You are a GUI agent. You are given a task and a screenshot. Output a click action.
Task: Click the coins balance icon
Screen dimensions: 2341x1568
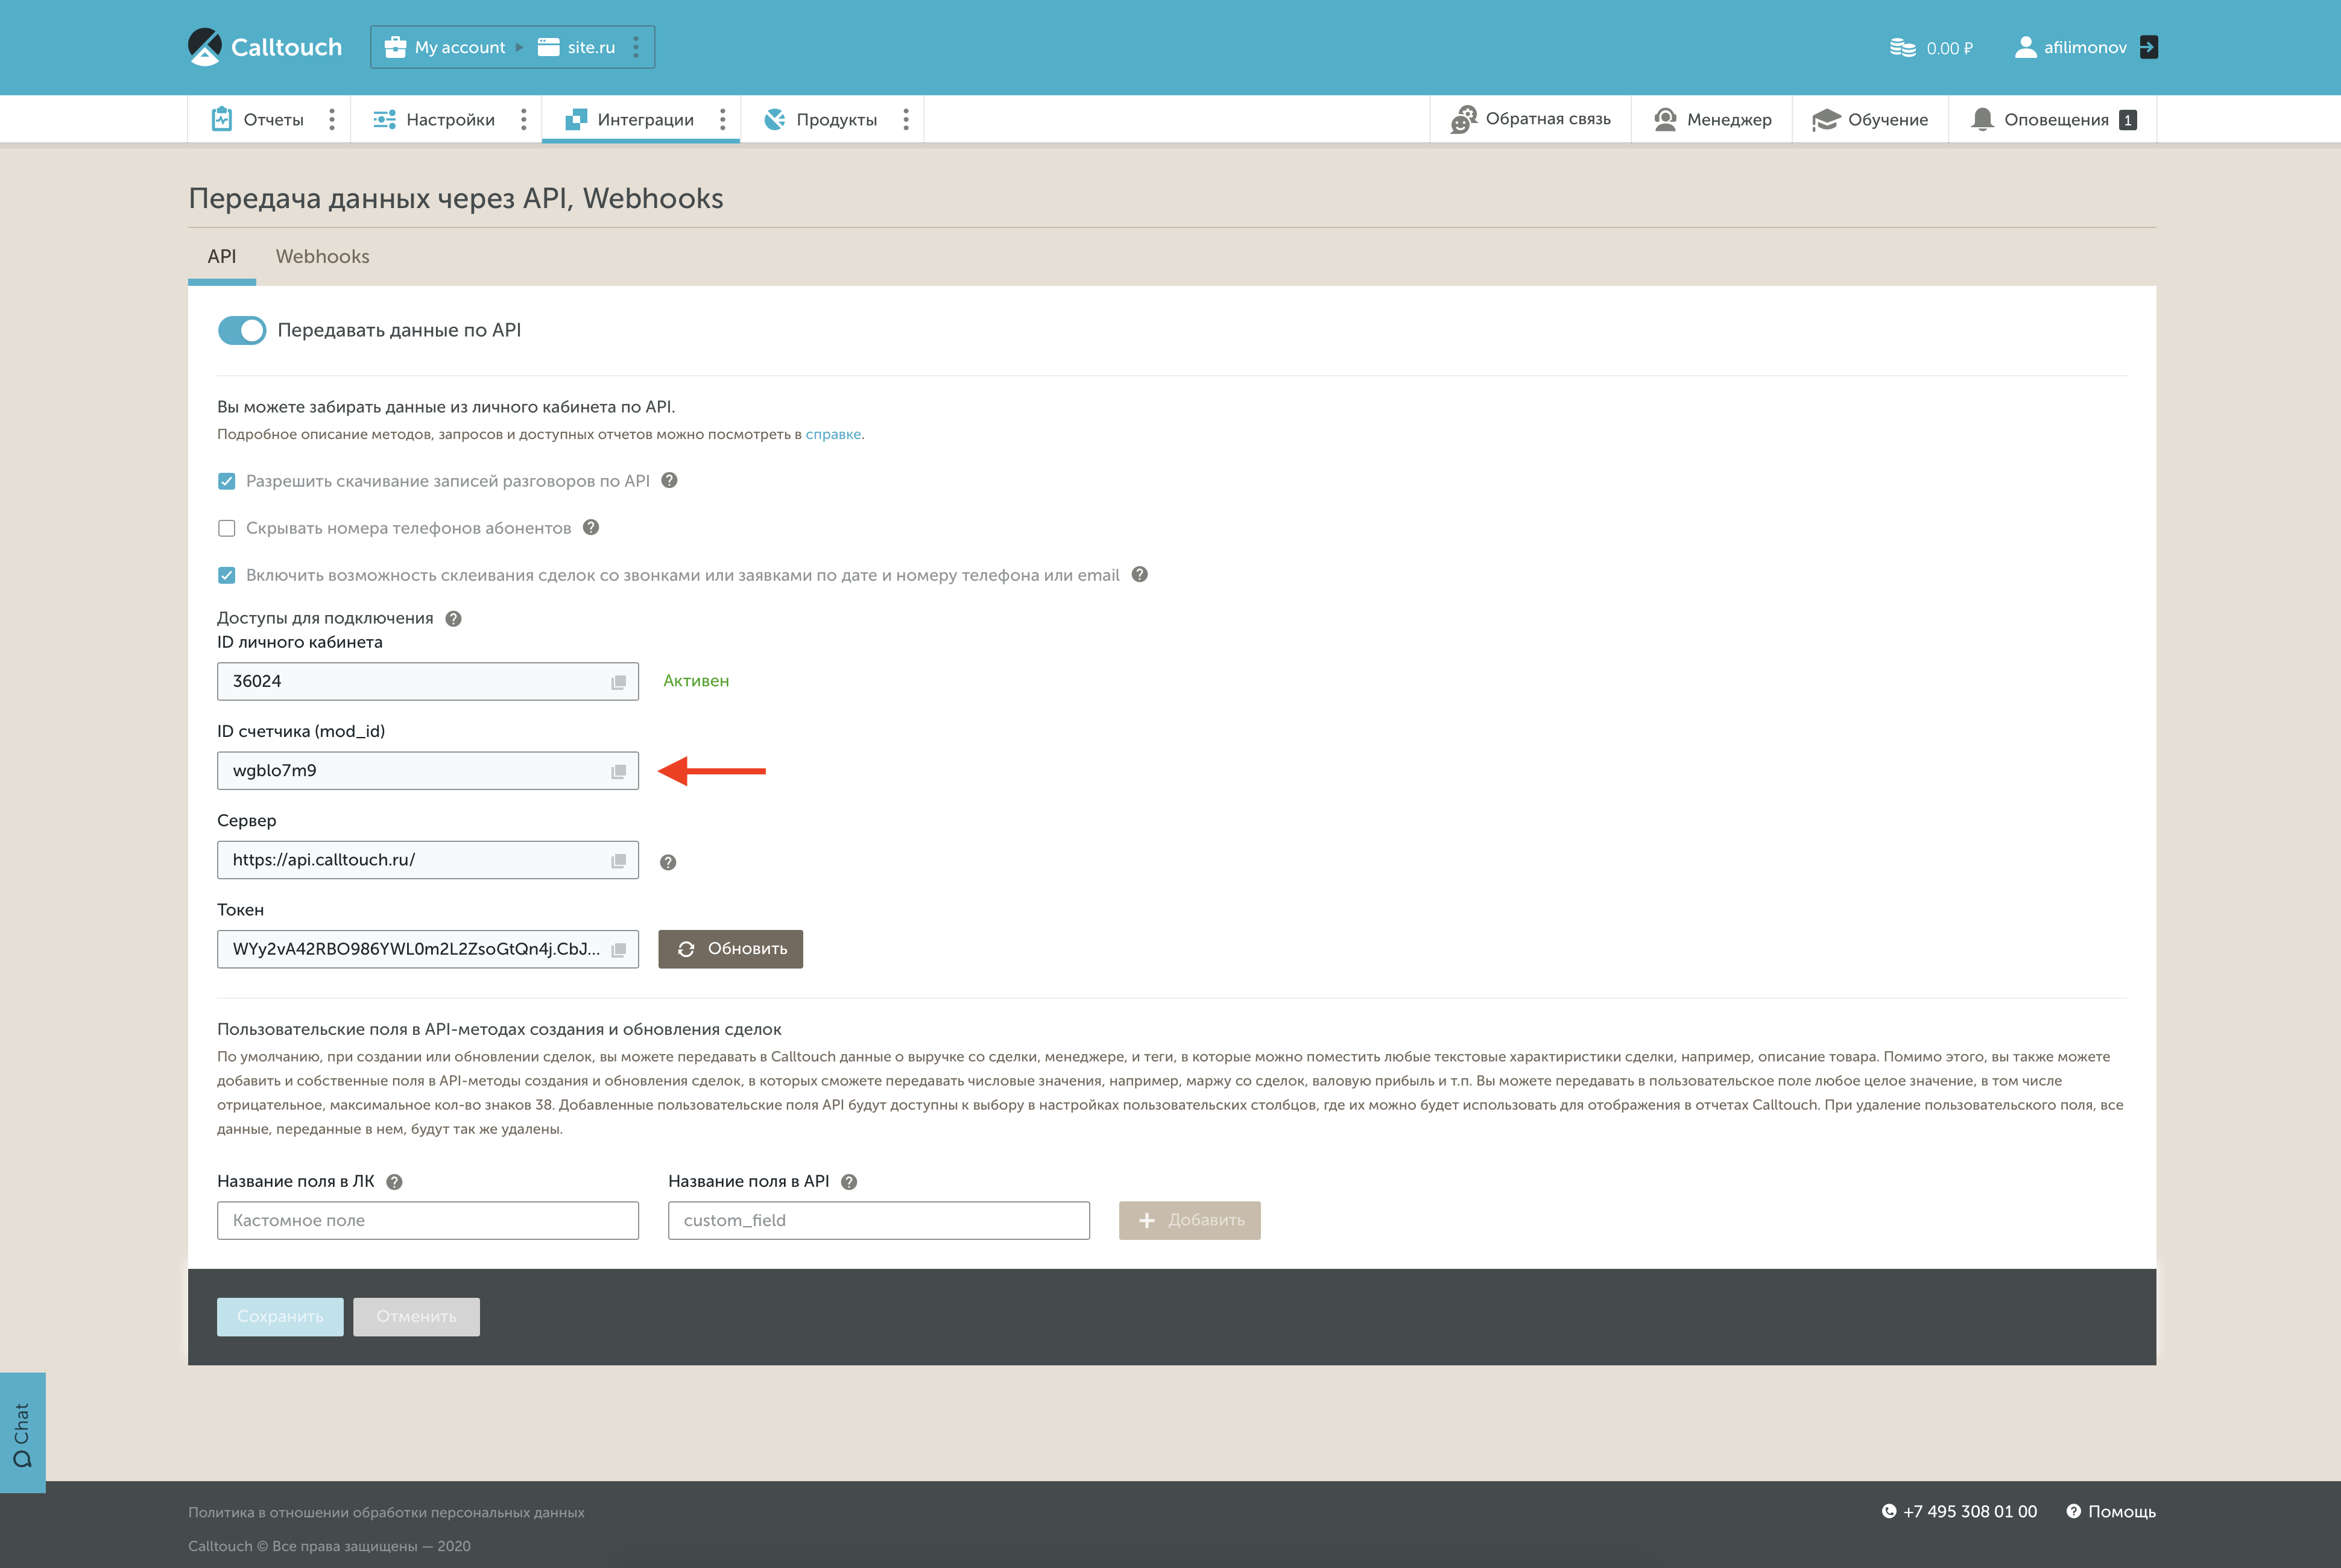pyautogui.click(x=1902, y=48)
